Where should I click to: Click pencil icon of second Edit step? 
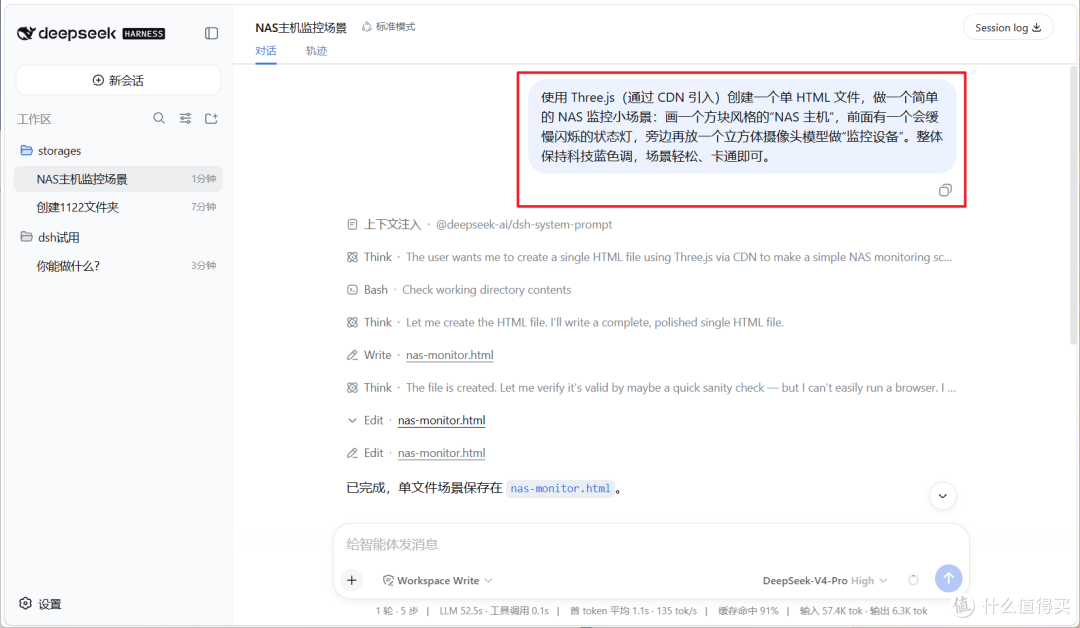[352, 453]
